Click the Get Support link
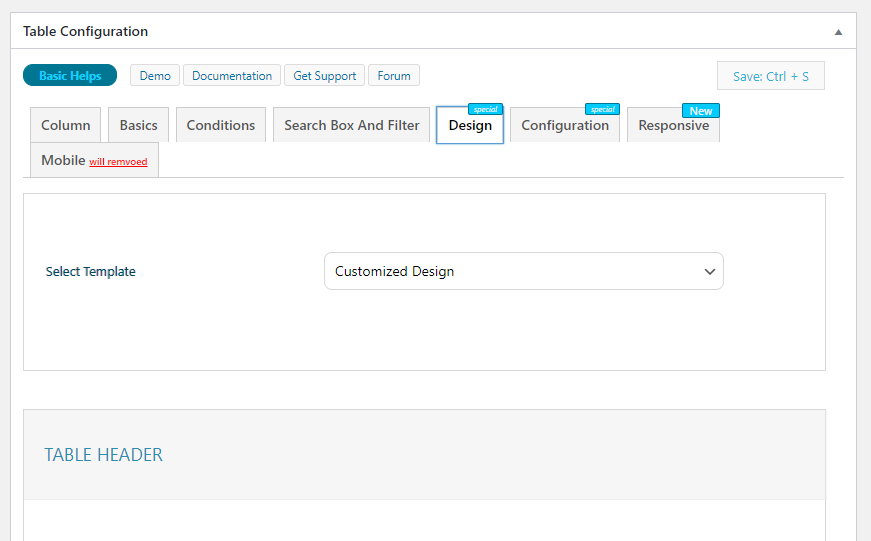 tap(324, 76)
